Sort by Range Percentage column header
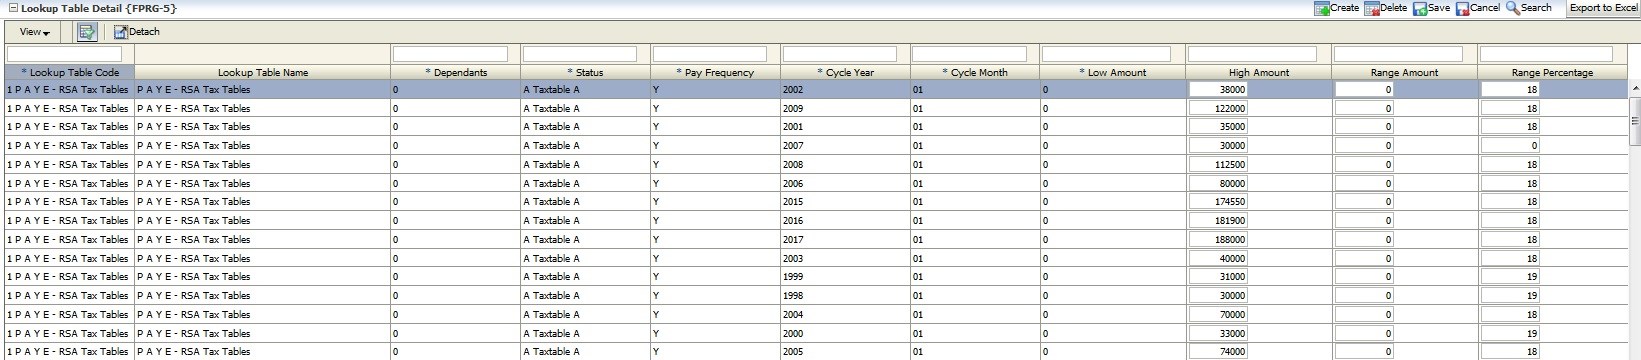The height and width of the screenshot is (360, 1641). 1552,73
